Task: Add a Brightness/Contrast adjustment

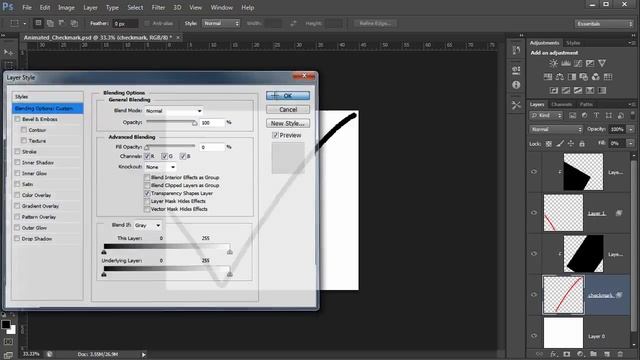Action: click(x=553, y=63)
